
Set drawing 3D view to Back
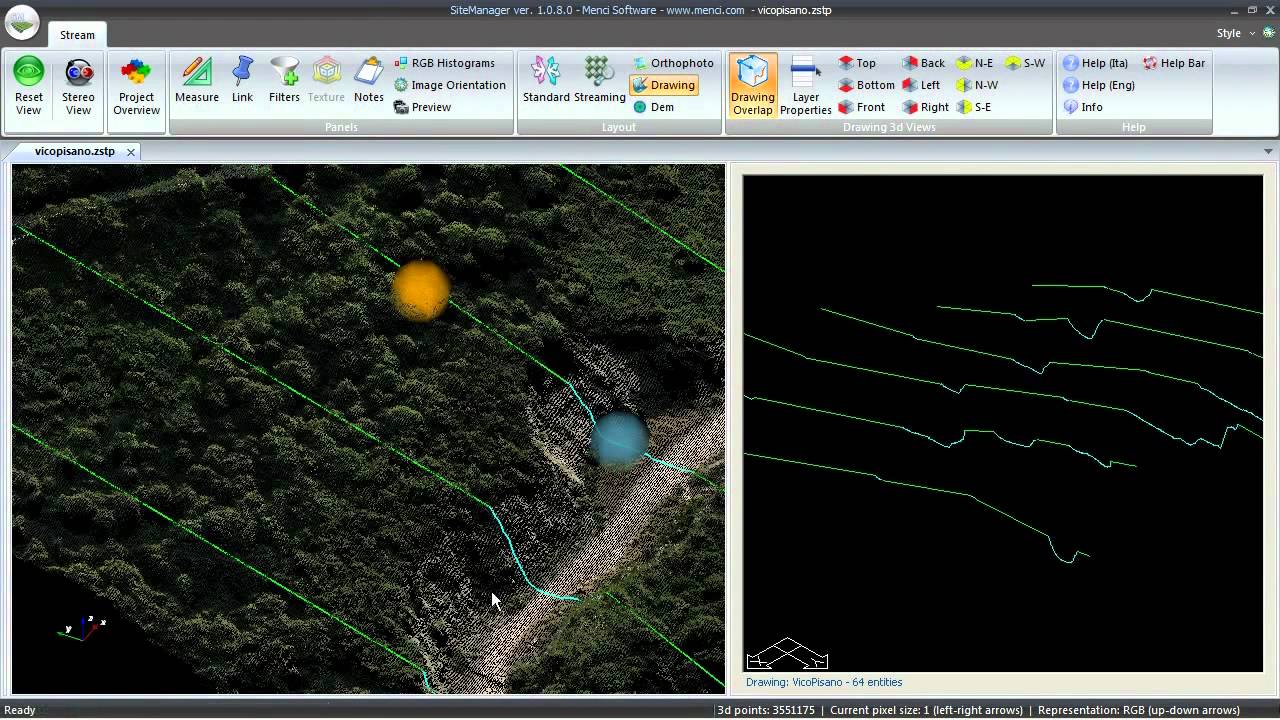(923, 63)
